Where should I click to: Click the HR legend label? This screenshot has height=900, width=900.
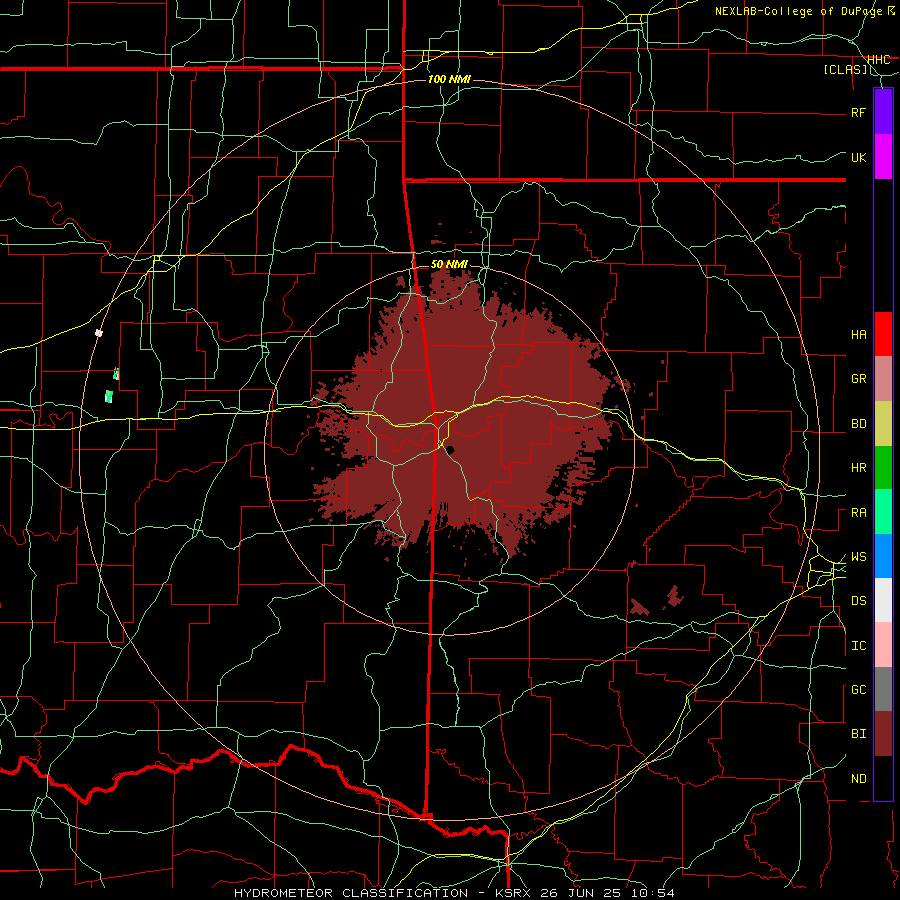pyautogui.click(x=858, y=468)
